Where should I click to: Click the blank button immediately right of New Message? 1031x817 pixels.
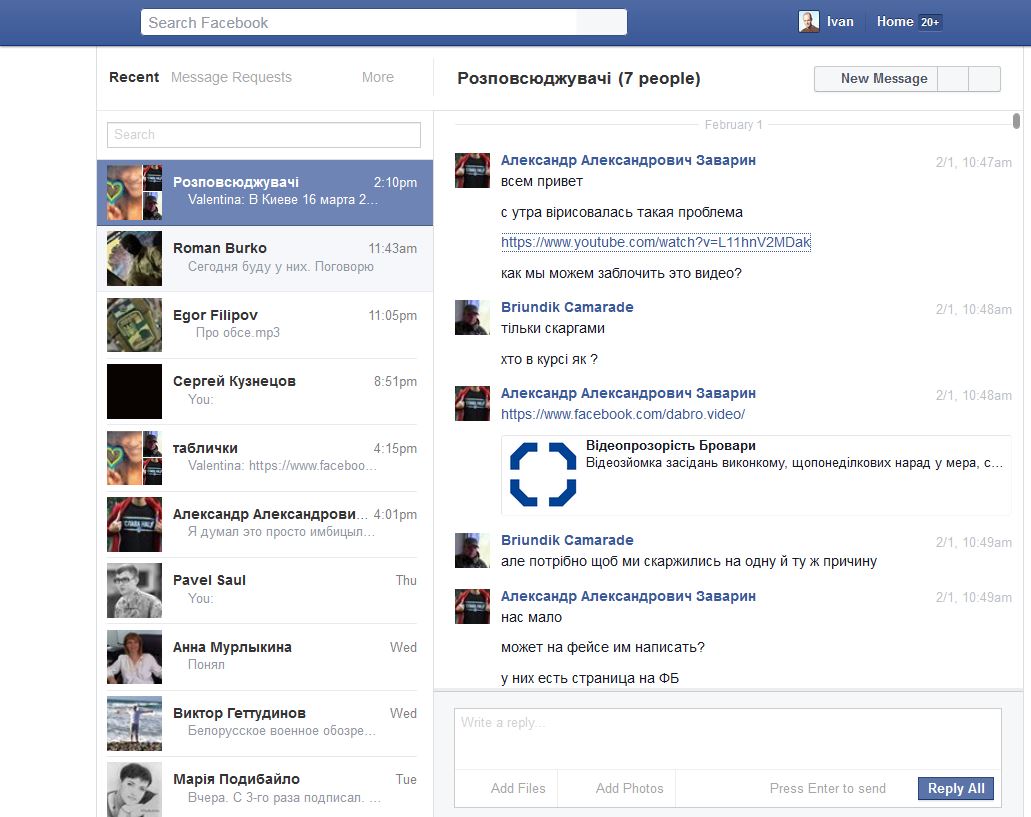(x=953, y=79)
